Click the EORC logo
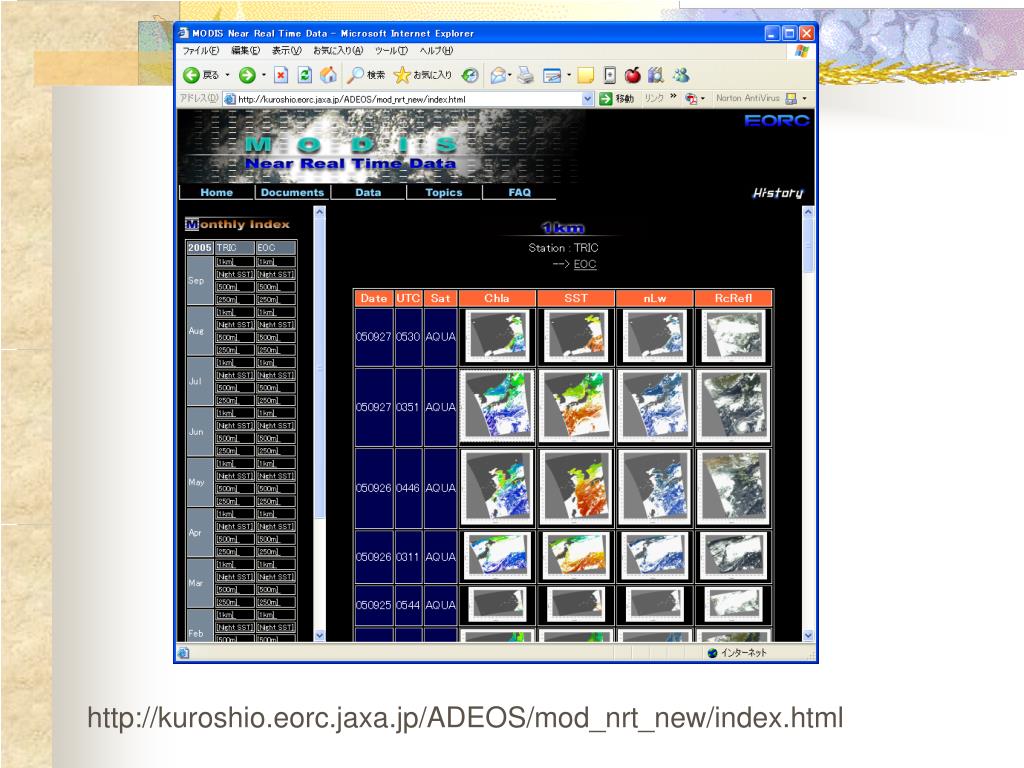This screenshot has width=1024, height=768. (x=777, y=121)
